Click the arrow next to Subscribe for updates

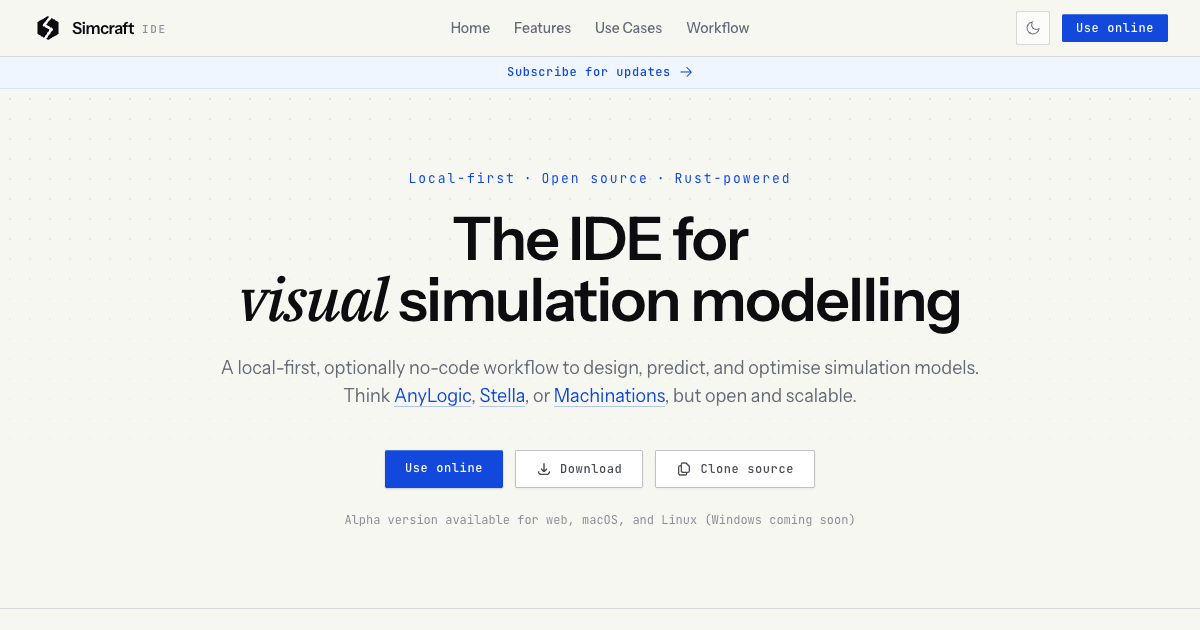[686, 72]
